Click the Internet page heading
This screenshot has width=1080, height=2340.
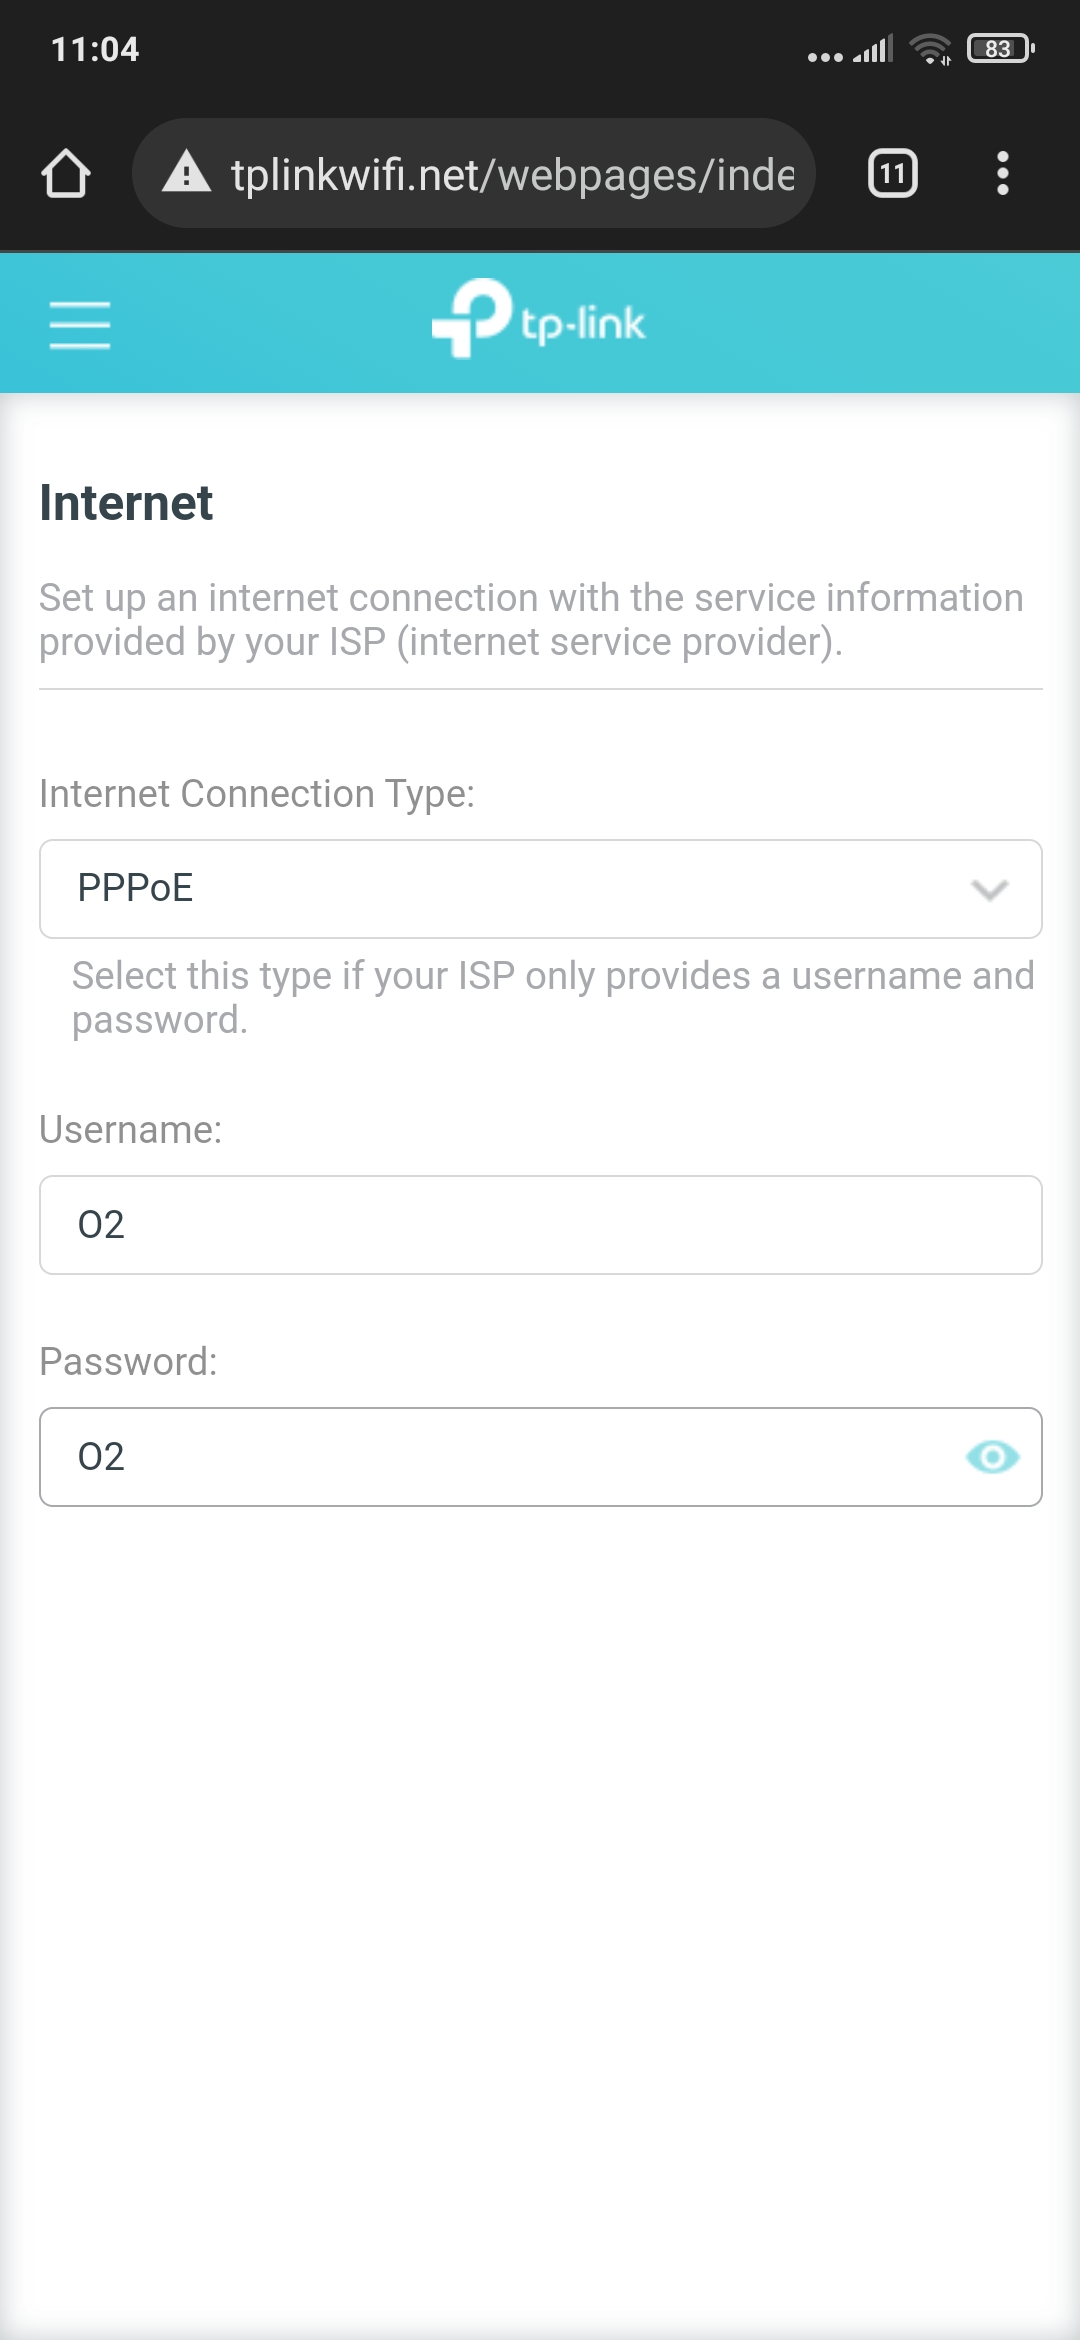126,503
